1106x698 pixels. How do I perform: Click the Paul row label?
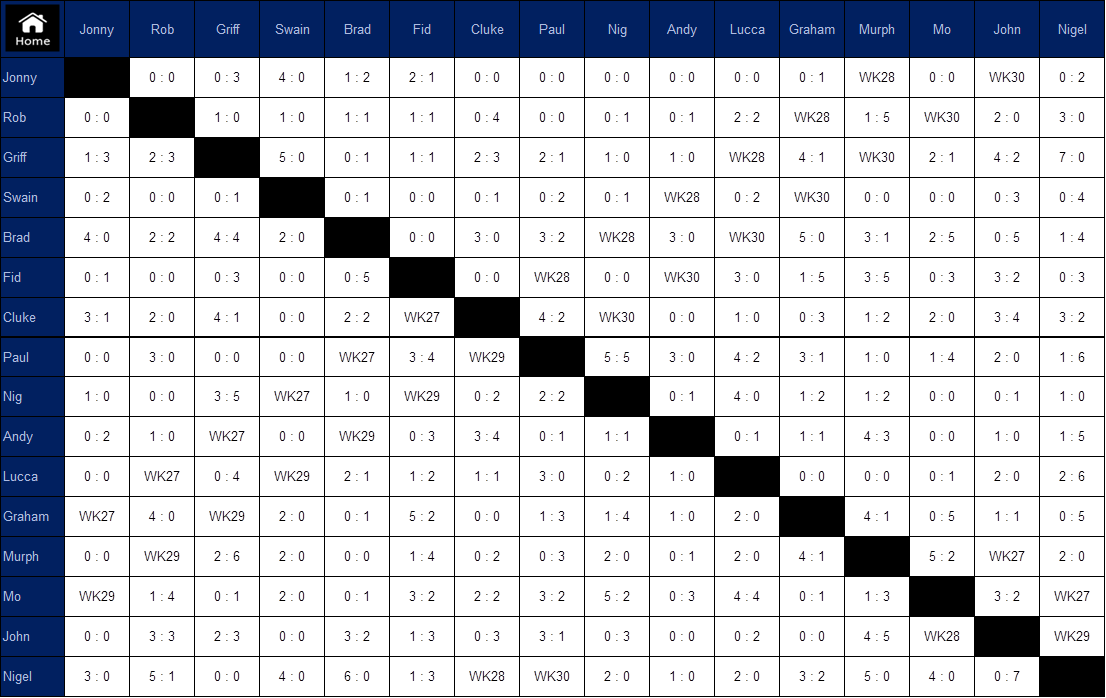(32, 357)
